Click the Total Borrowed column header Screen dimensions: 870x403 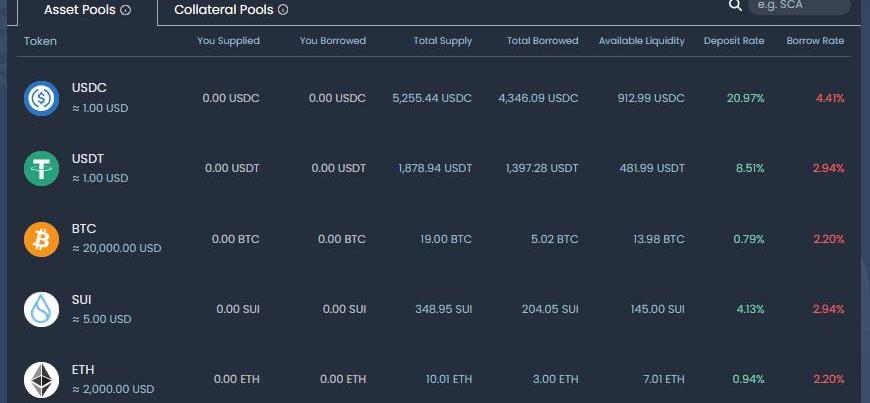coord(542,41)
